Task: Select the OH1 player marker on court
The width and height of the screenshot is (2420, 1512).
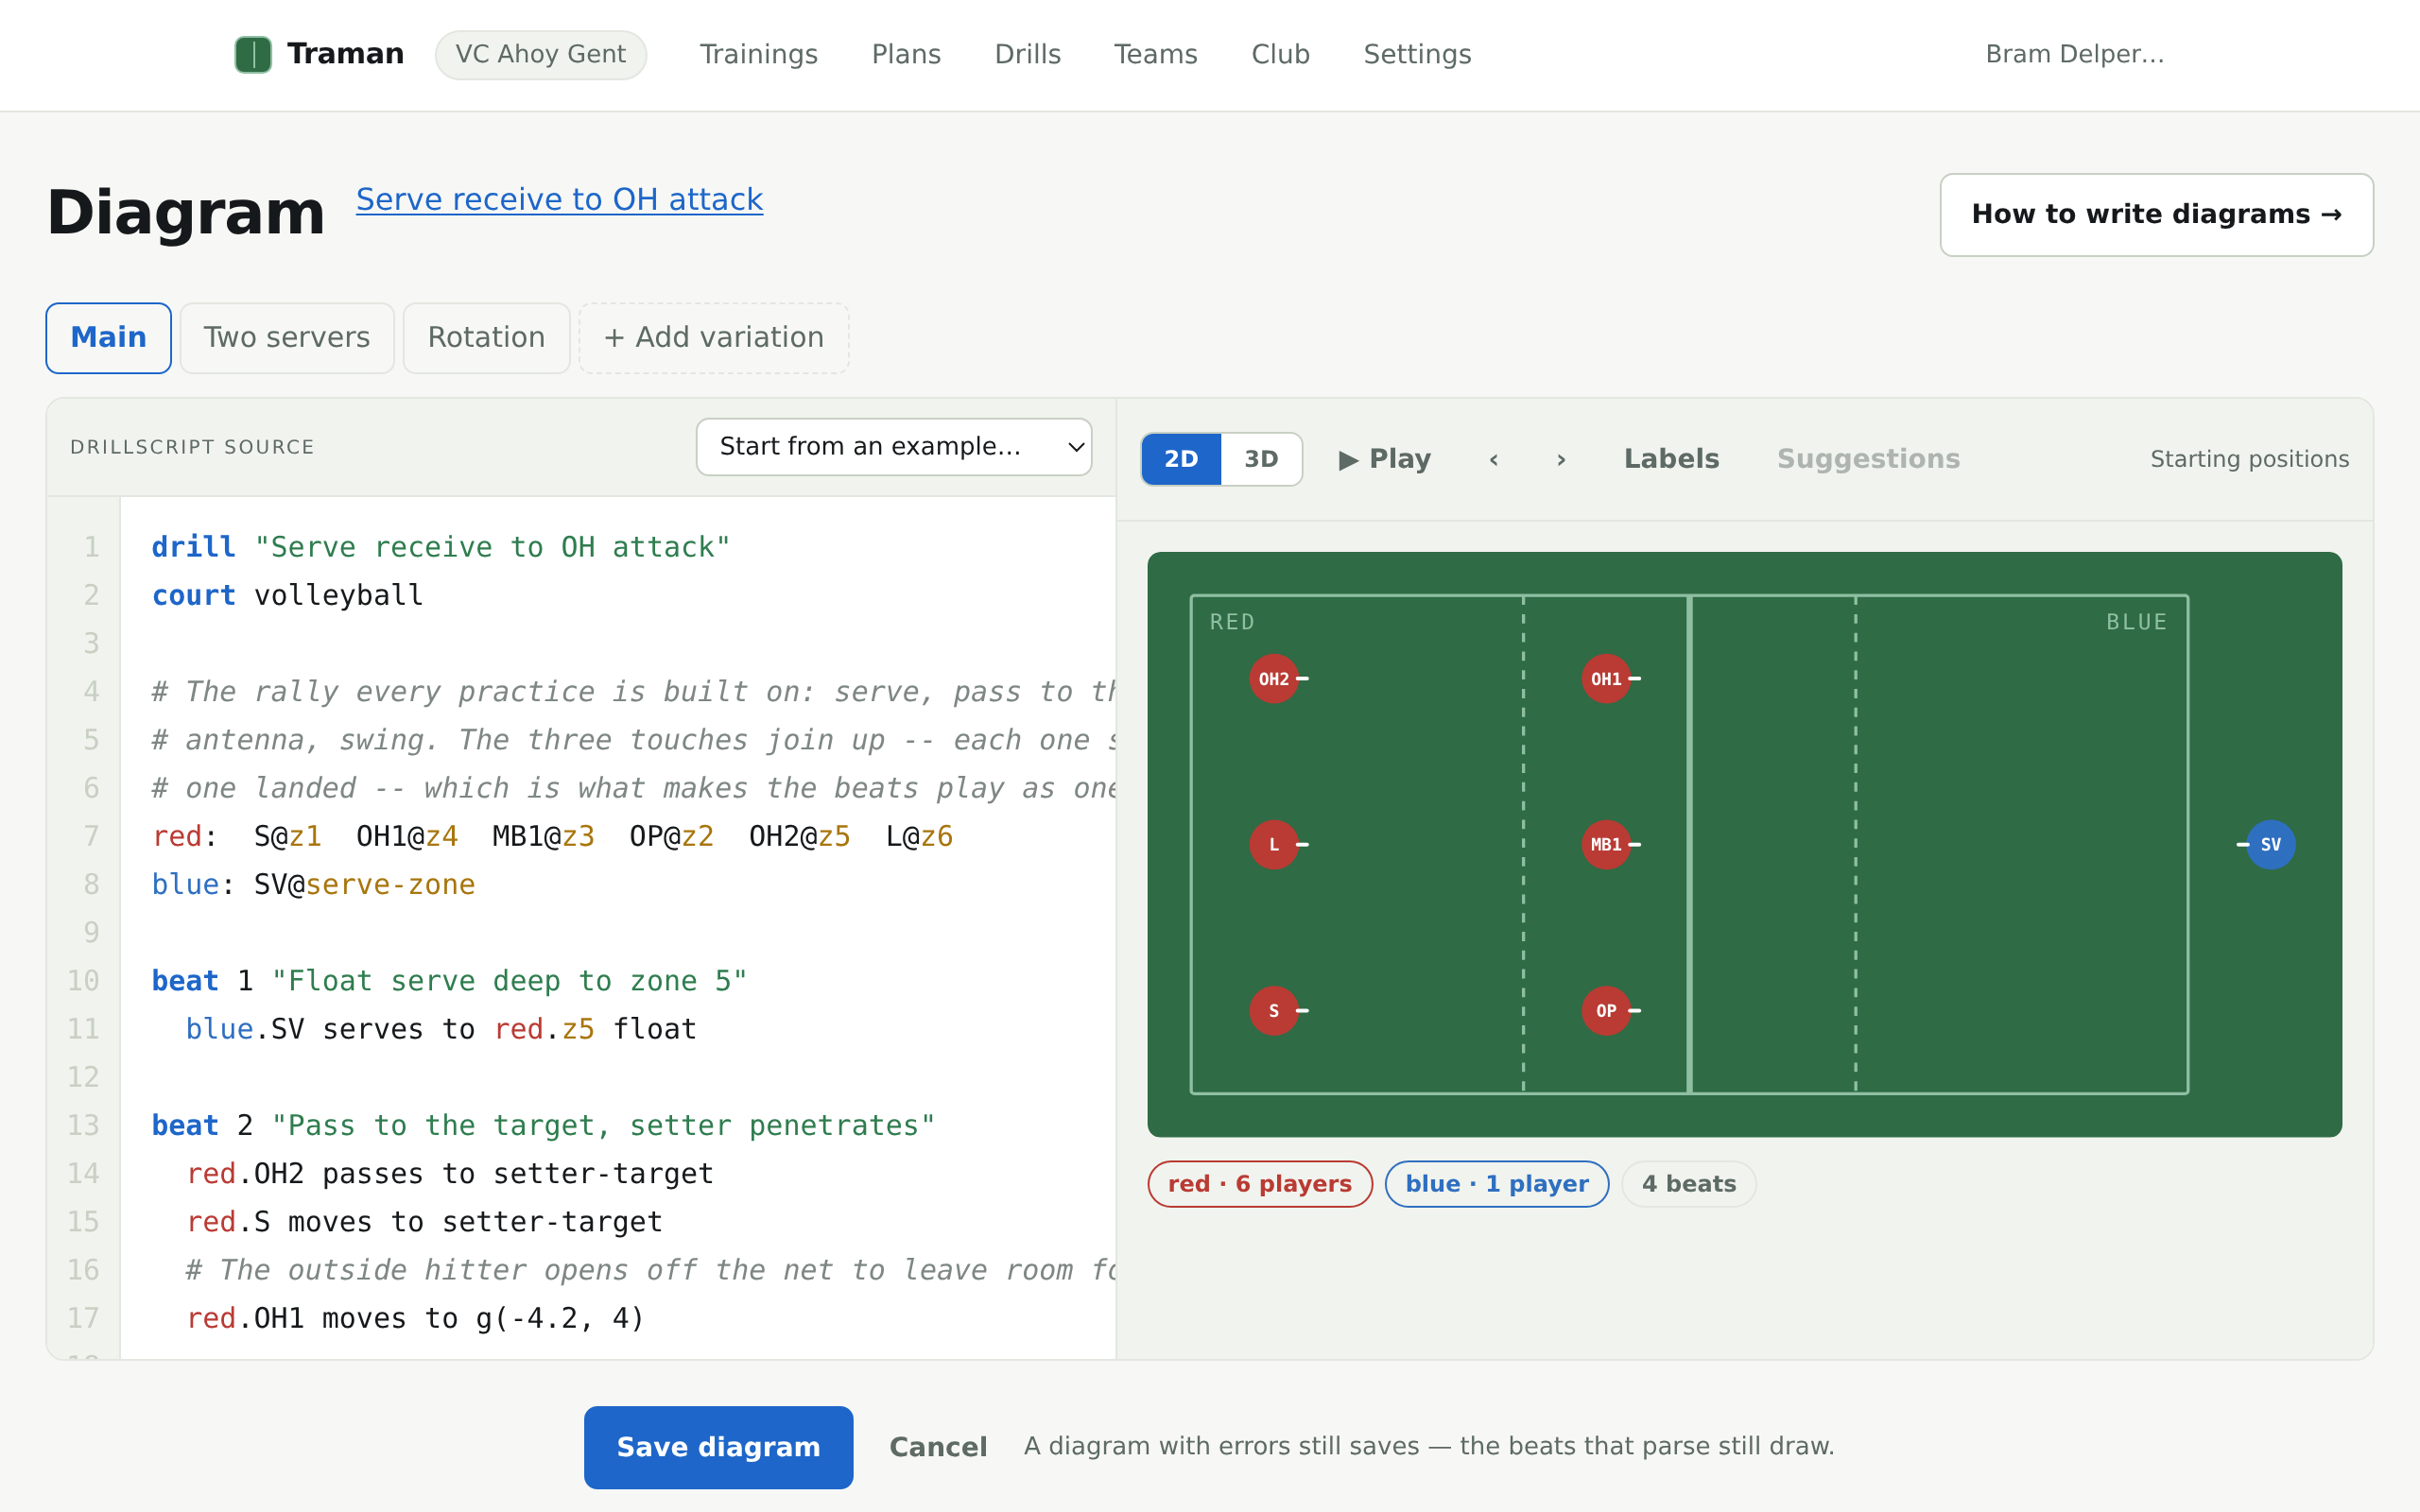Action: [x=1605, y=679]
